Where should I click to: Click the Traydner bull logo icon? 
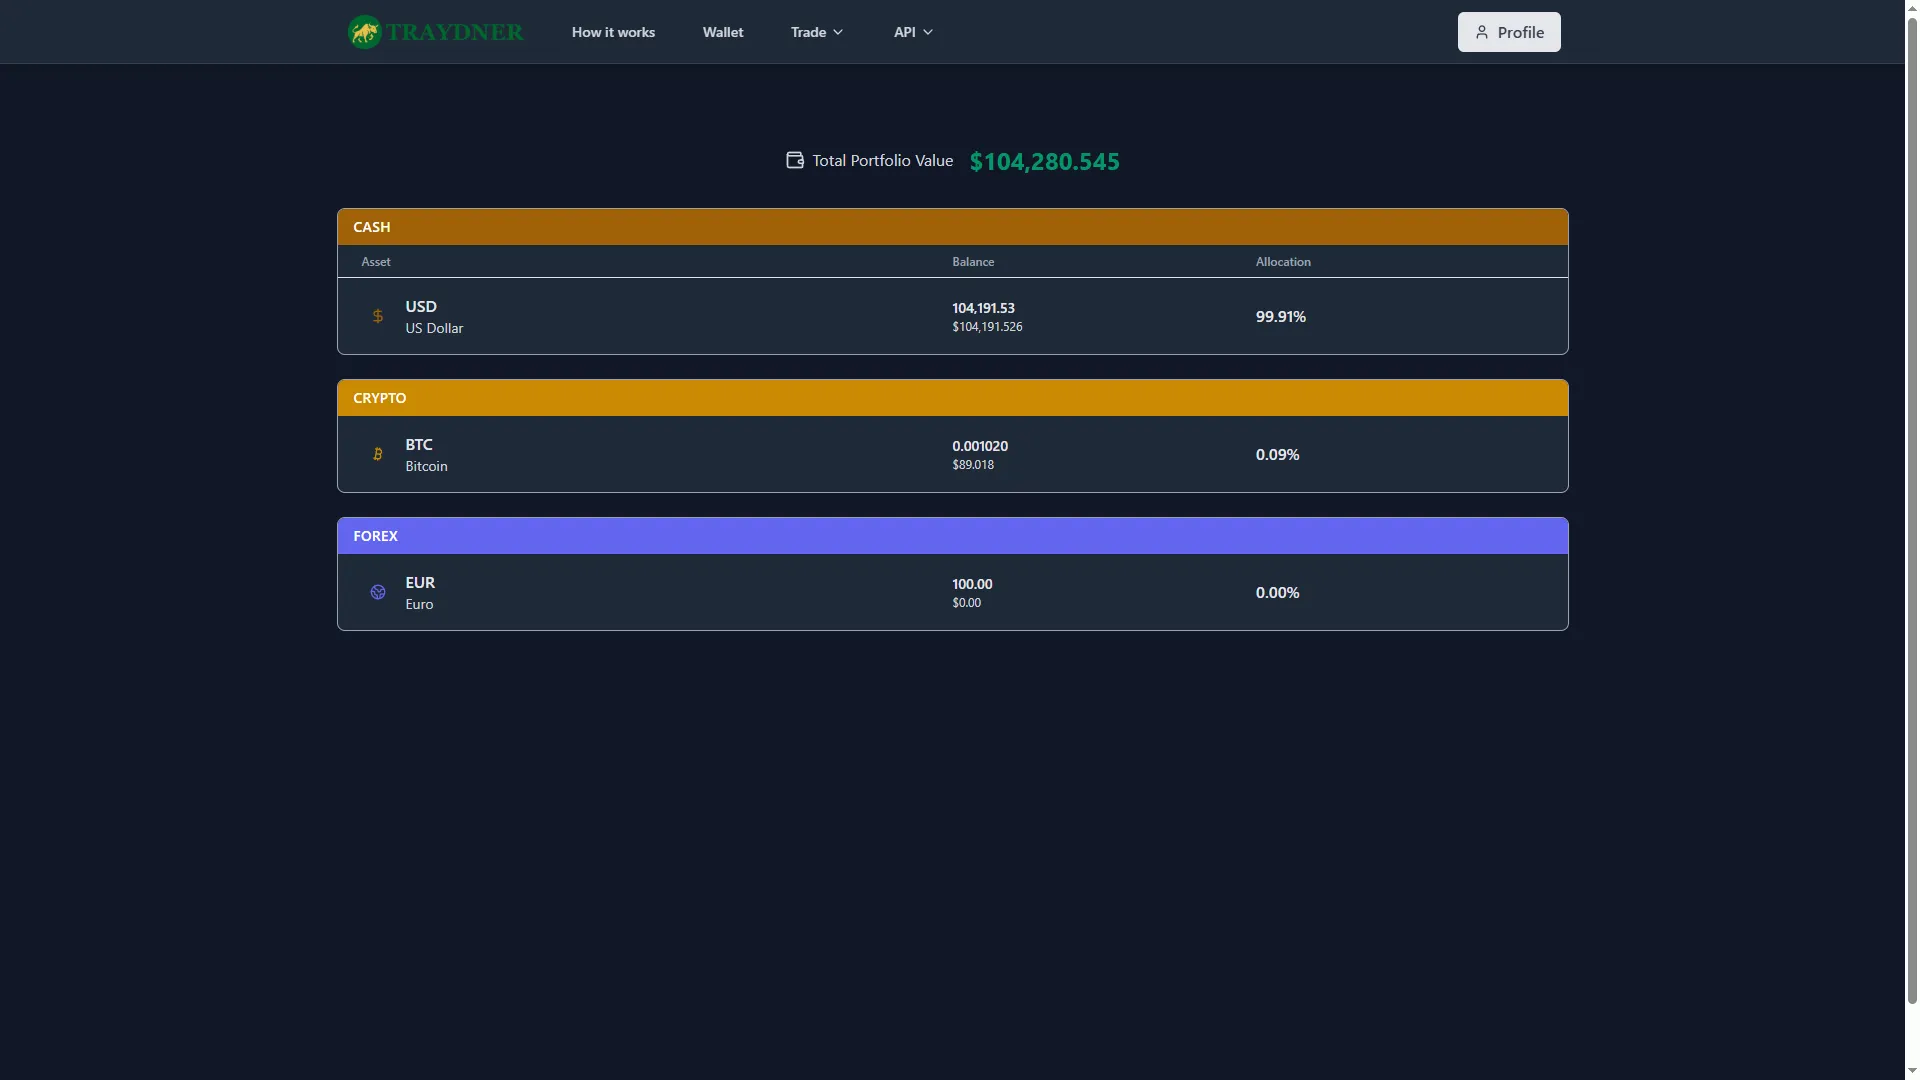coord(364,32)
